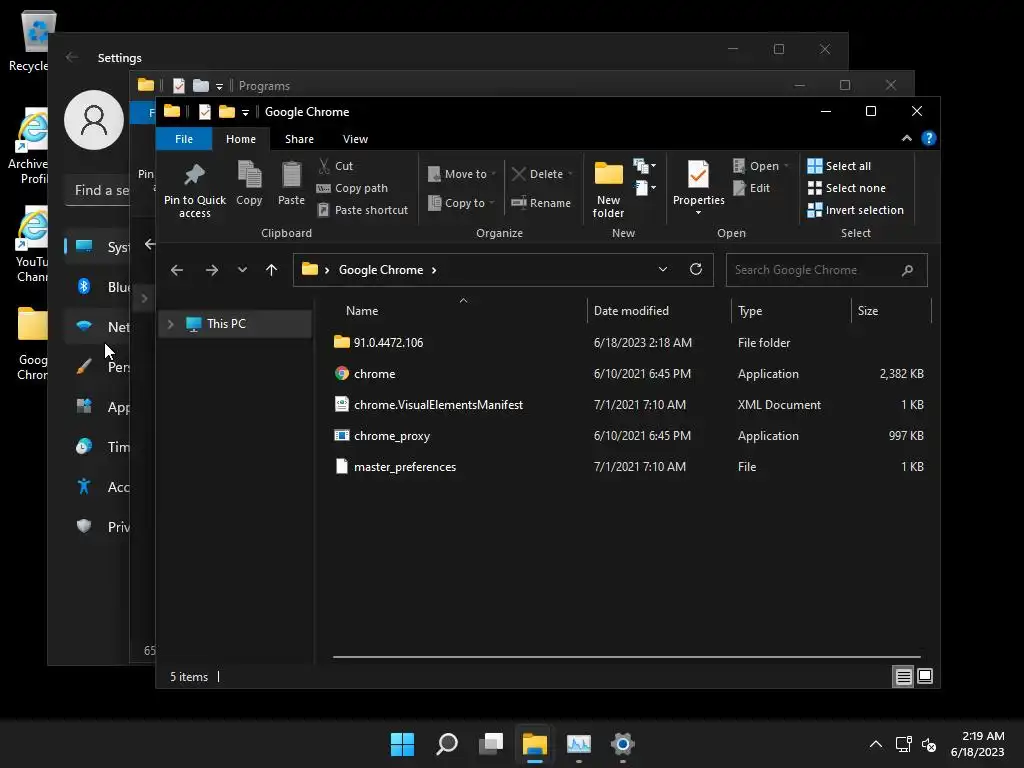
Task: Click File Explorer taskbar icon
Action: [534, 744]
